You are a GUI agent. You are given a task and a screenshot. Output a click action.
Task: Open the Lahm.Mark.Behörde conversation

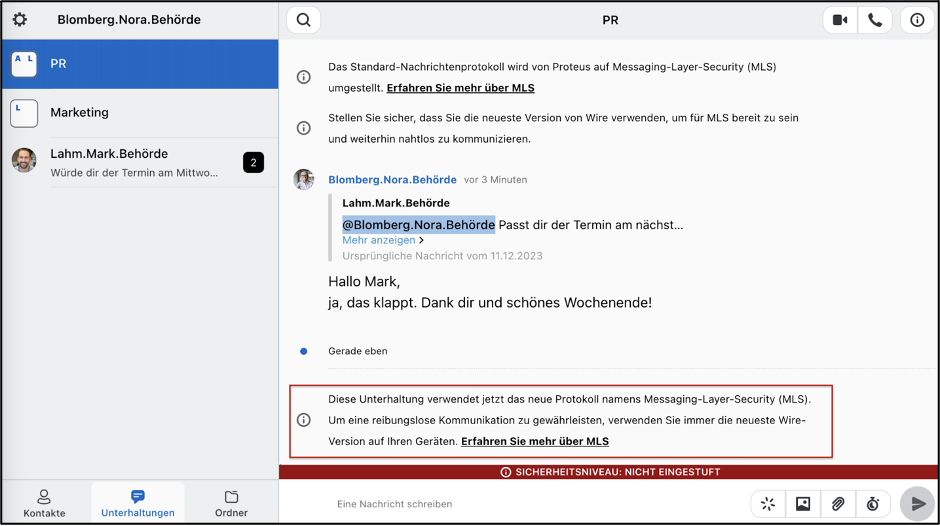140,163
